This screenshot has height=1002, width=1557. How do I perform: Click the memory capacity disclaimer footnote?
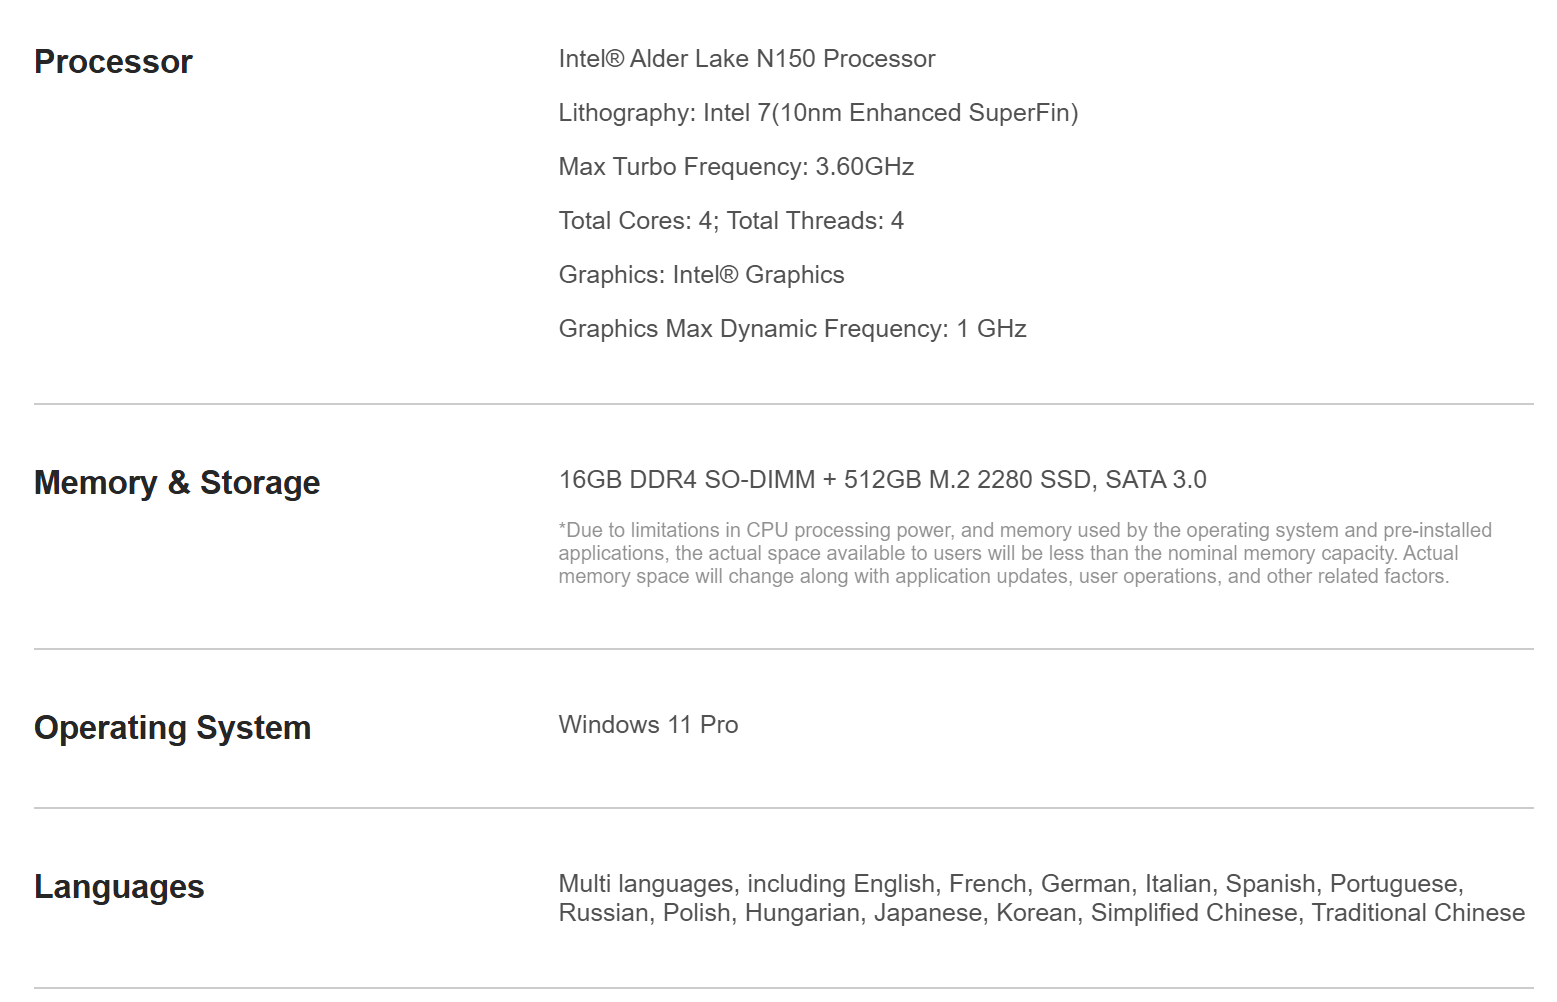click(x=1024, y=553)
